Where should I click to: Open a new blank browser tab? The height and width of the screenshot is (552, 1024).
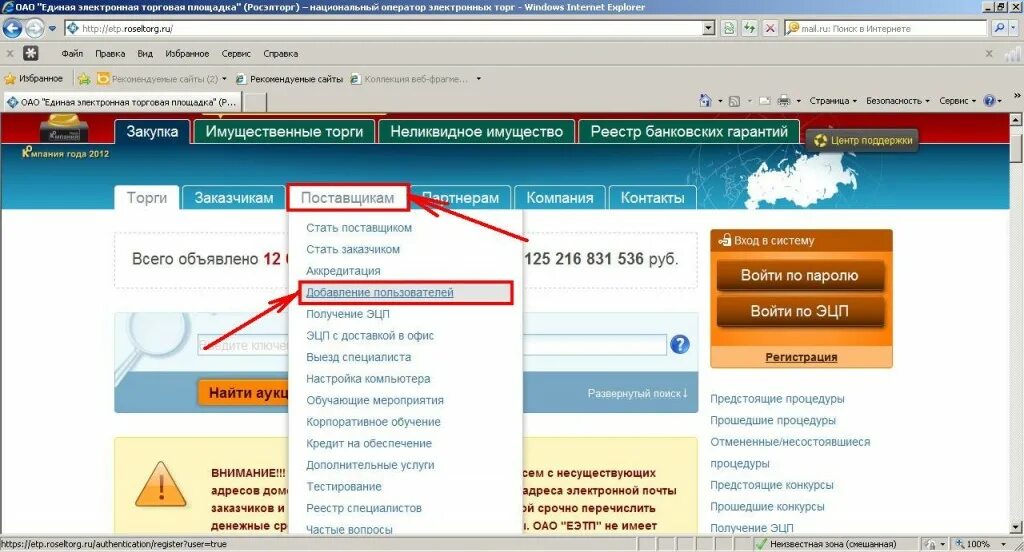point(255,103)
